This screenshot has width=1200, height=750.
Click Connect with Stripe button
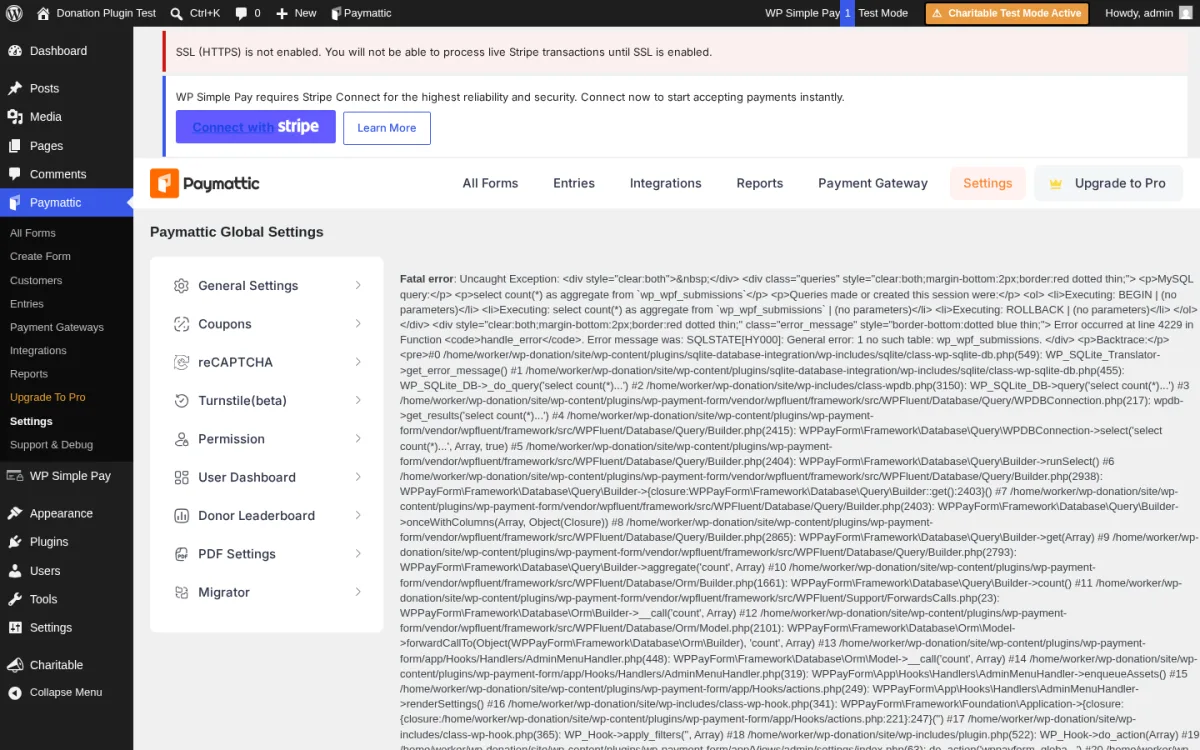[x=256, y=127]
